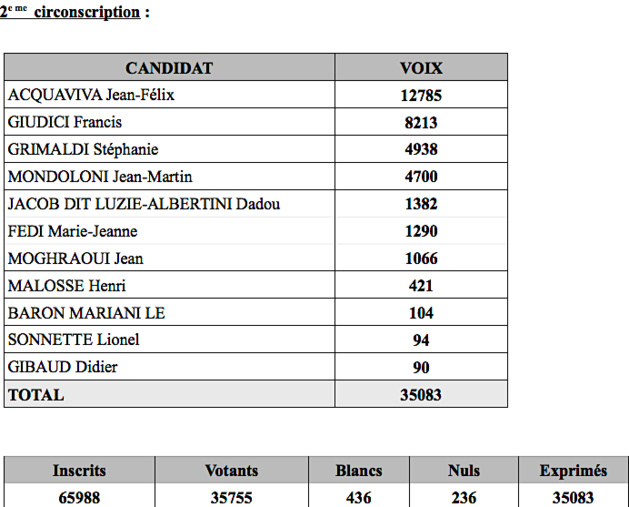
Task: Click the Inscrits column header
Action: point(79,470)
